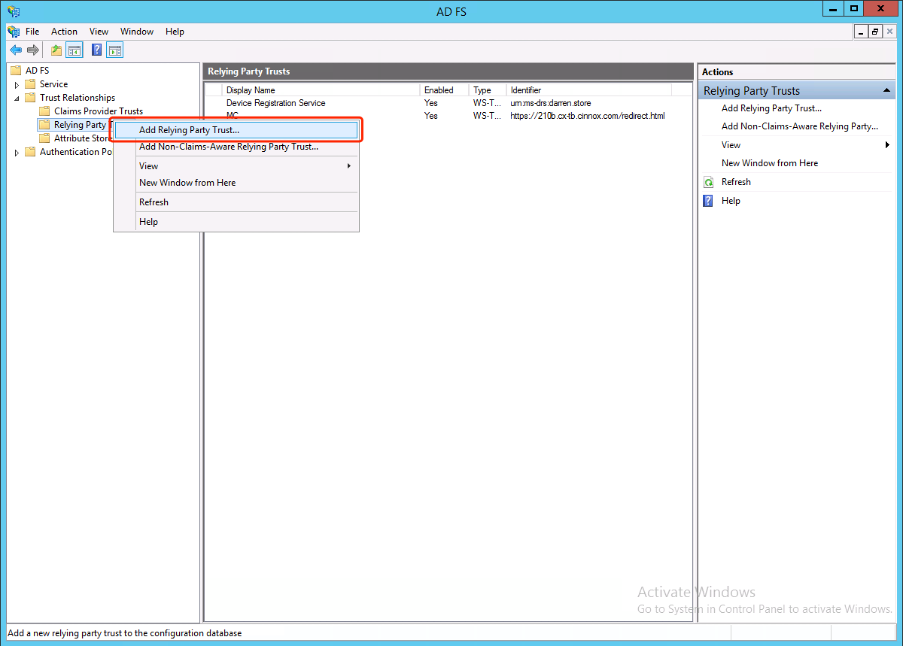Screen dimensions: 904x646
Task: Select the Service node label in tree
Action: click(54, 84)
